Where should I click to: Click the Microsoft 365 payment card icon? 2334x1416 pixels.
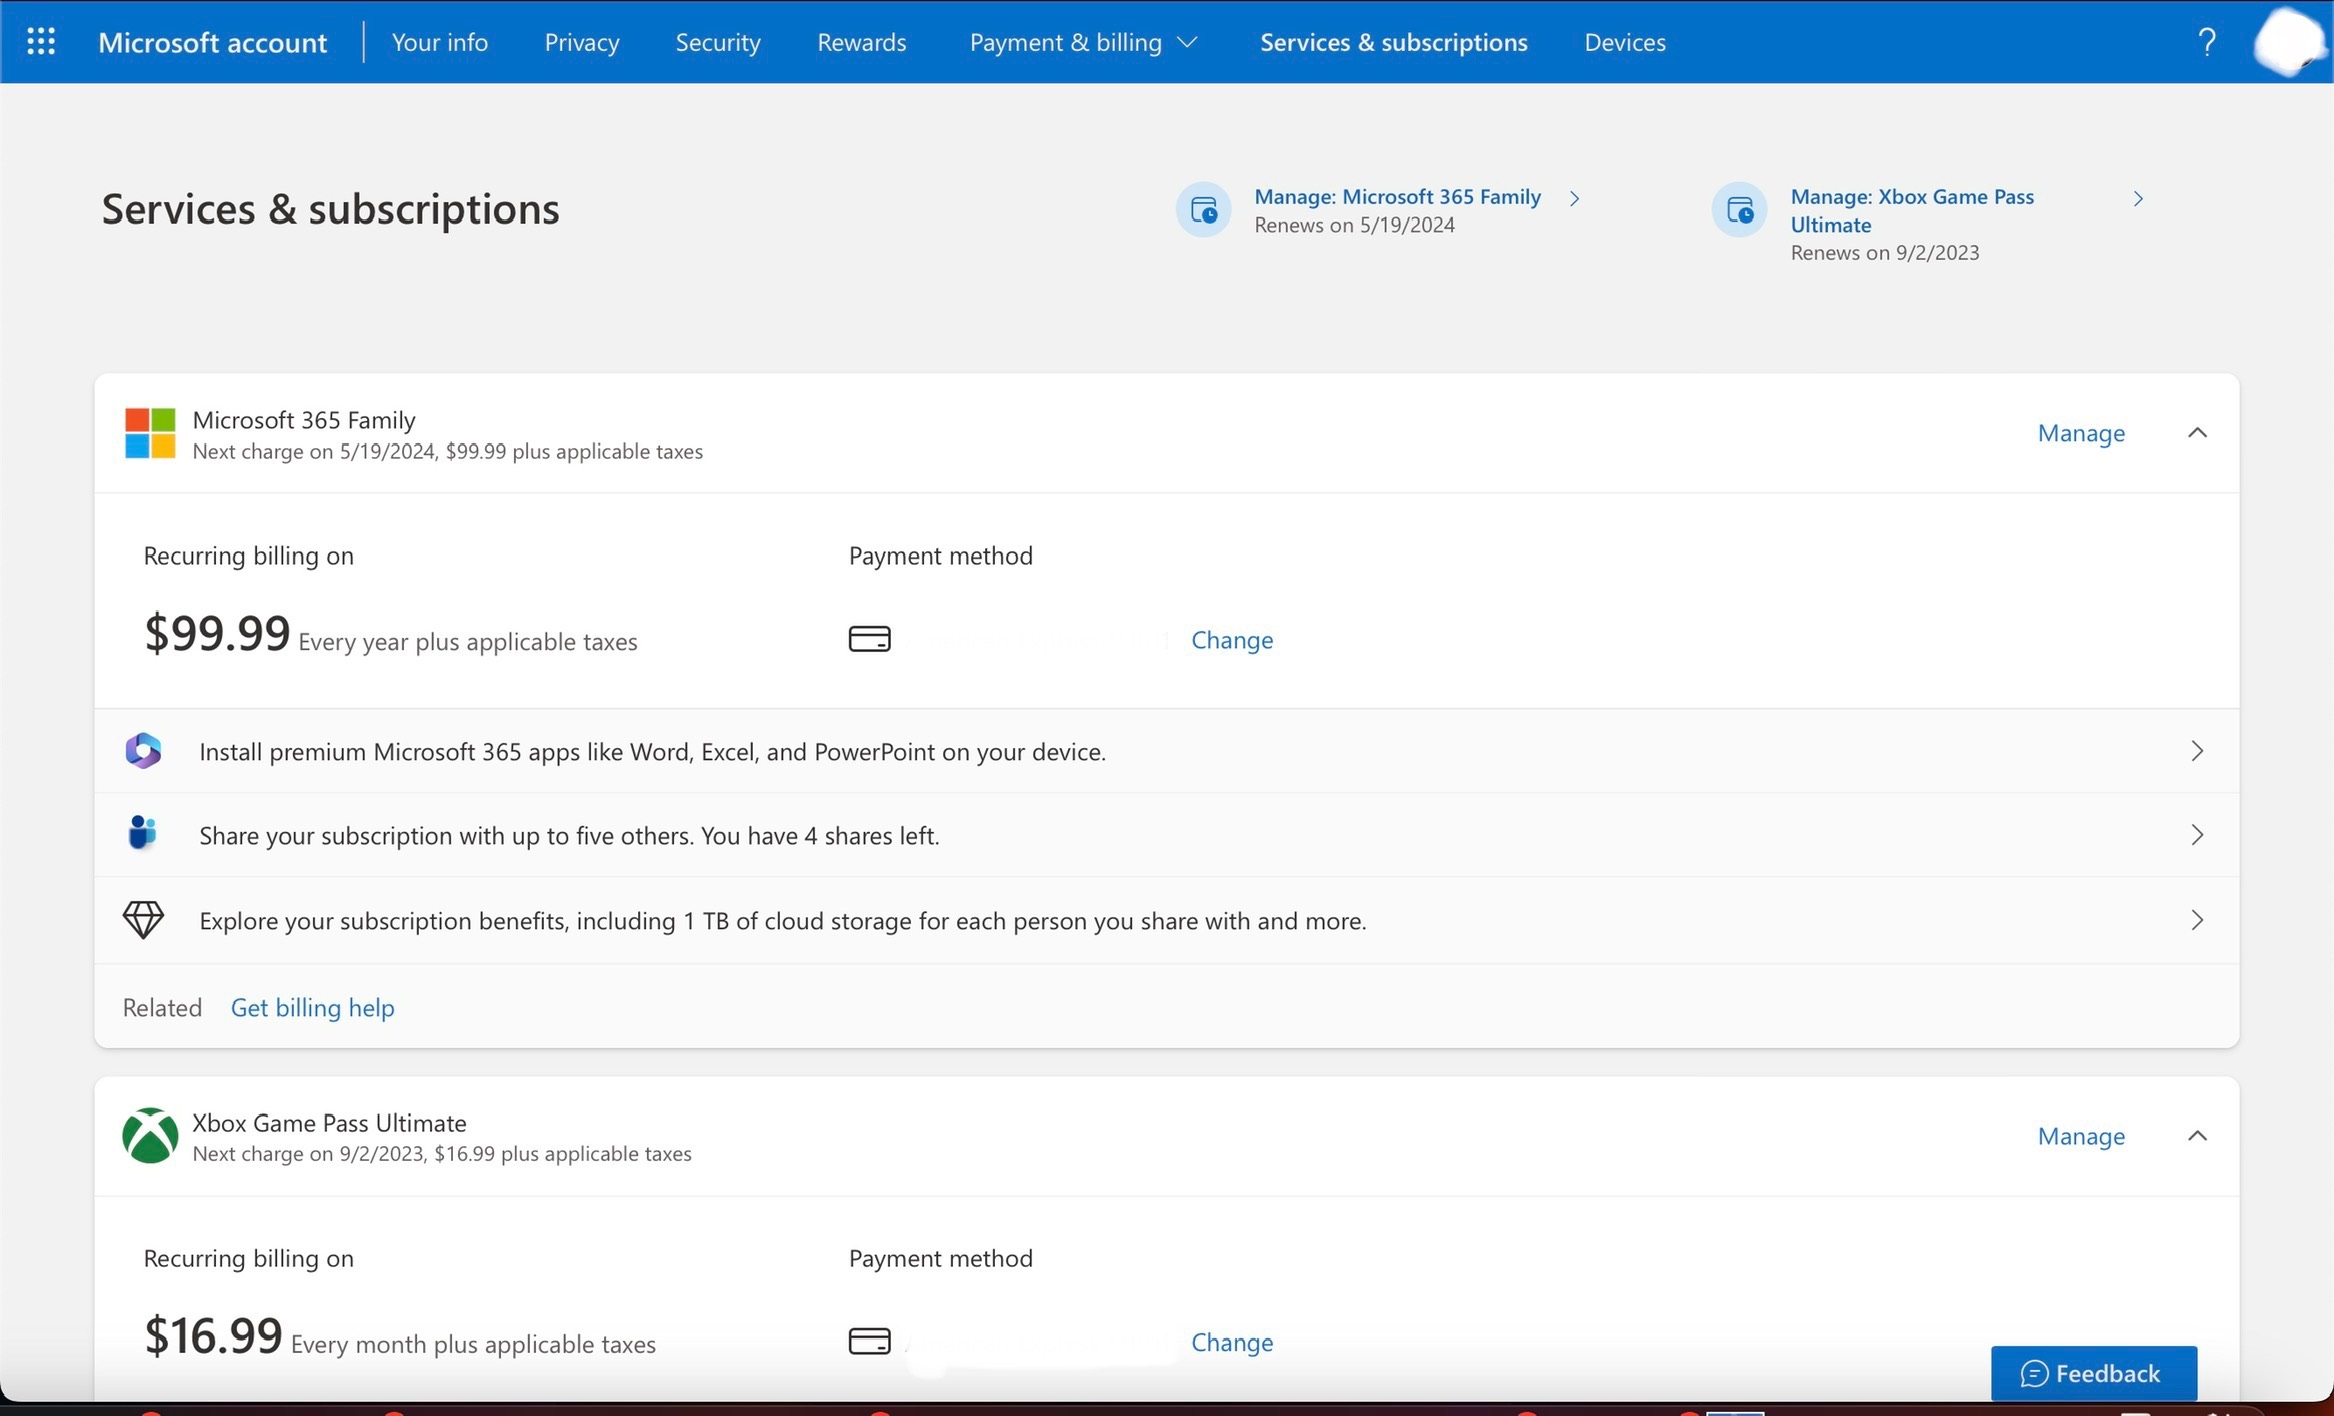(870, 639)
